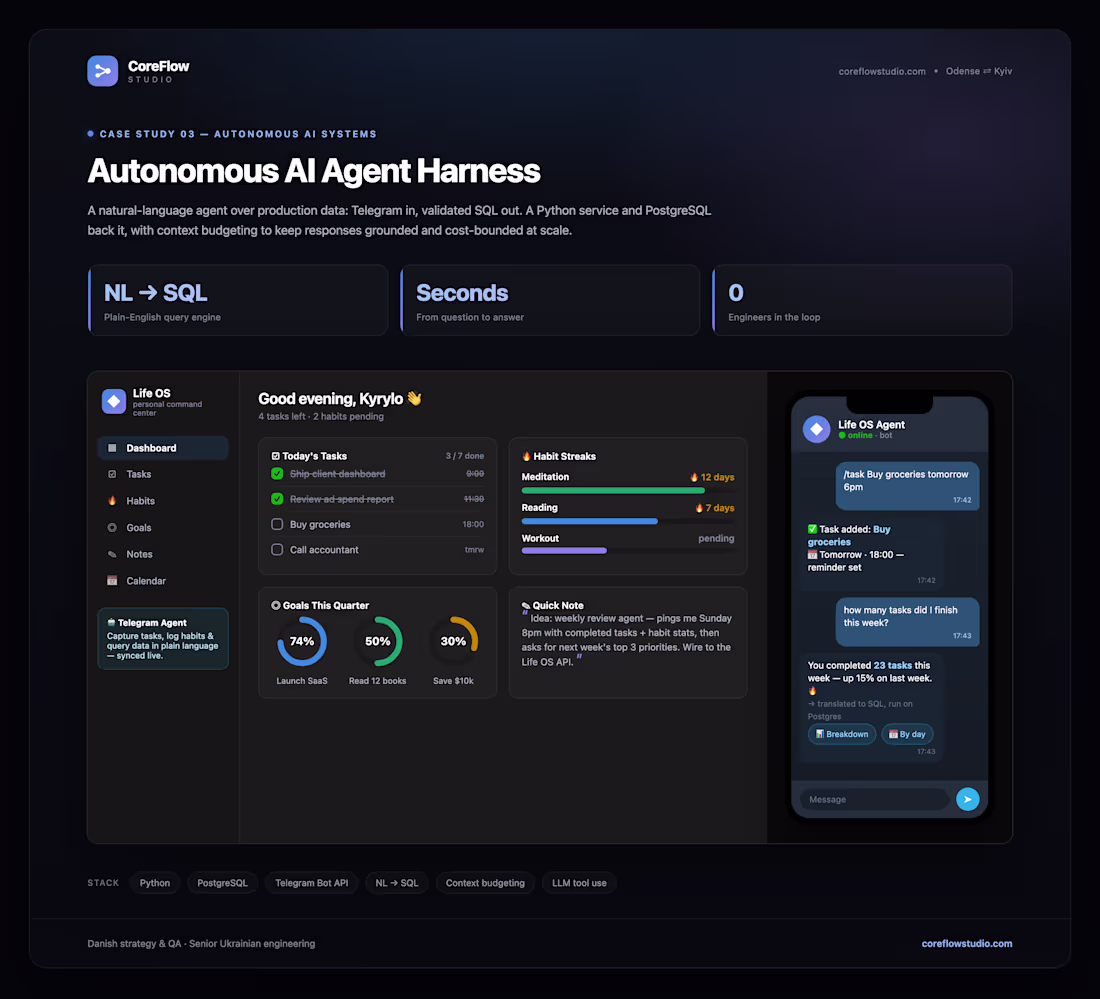Check off the Buy groceries task
The height and width of the screenshot is (999, 1100).
click(x=277, y=524)
